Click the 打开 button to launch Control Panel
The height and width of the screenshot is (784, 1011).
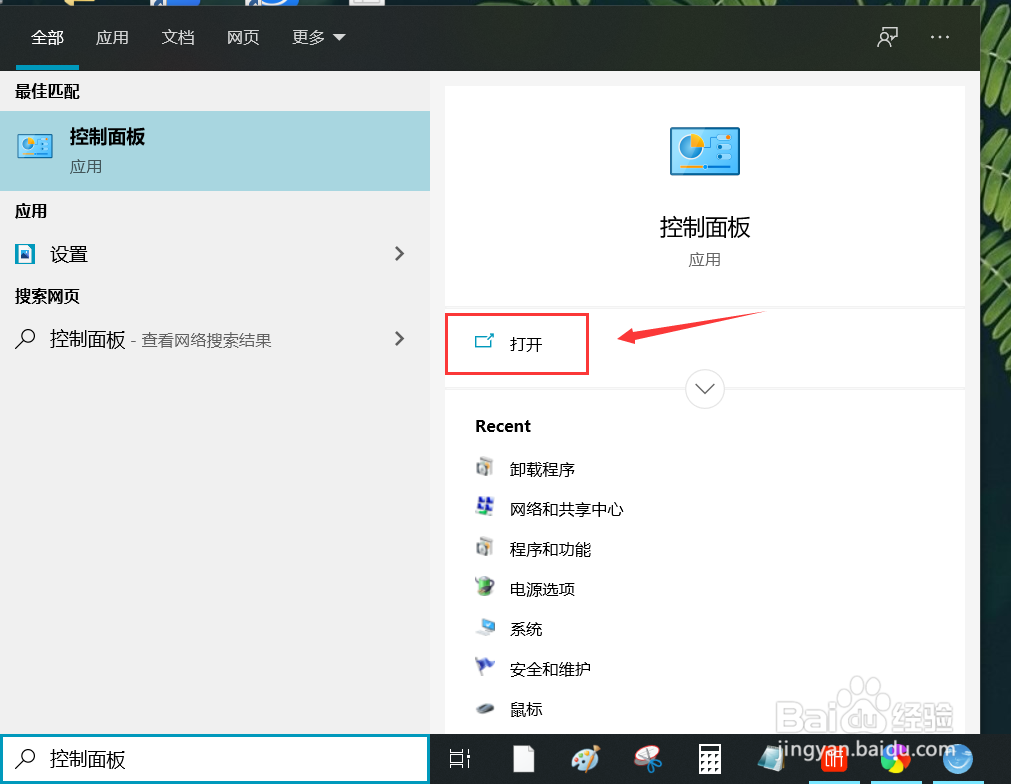[516, 343]
